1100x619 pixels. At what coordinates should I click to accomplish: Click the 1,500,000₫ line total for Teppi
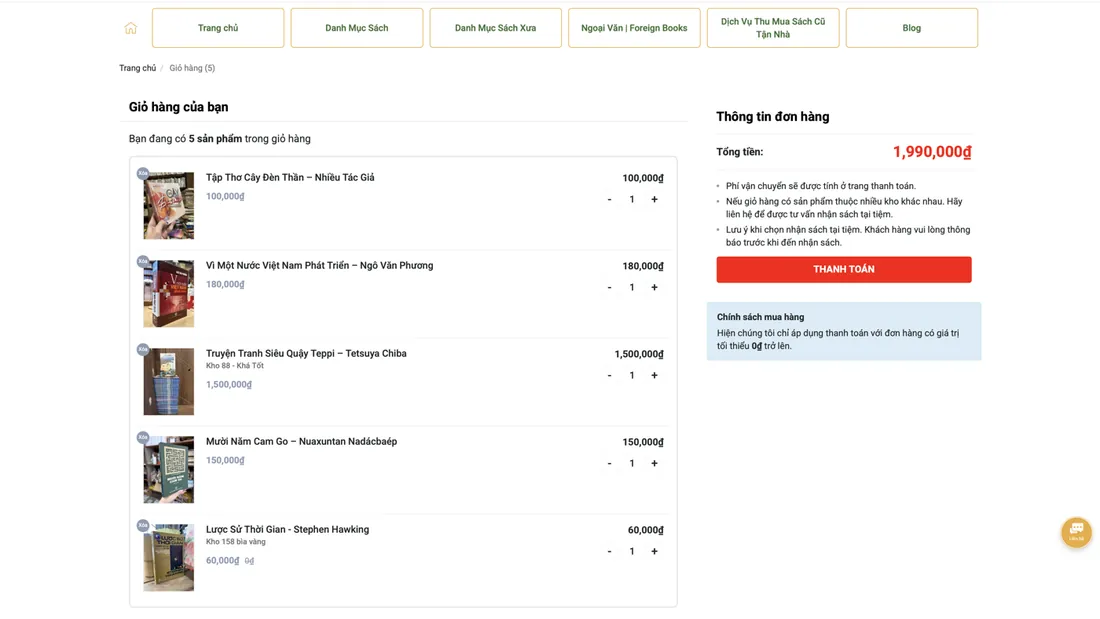[638, 354]
